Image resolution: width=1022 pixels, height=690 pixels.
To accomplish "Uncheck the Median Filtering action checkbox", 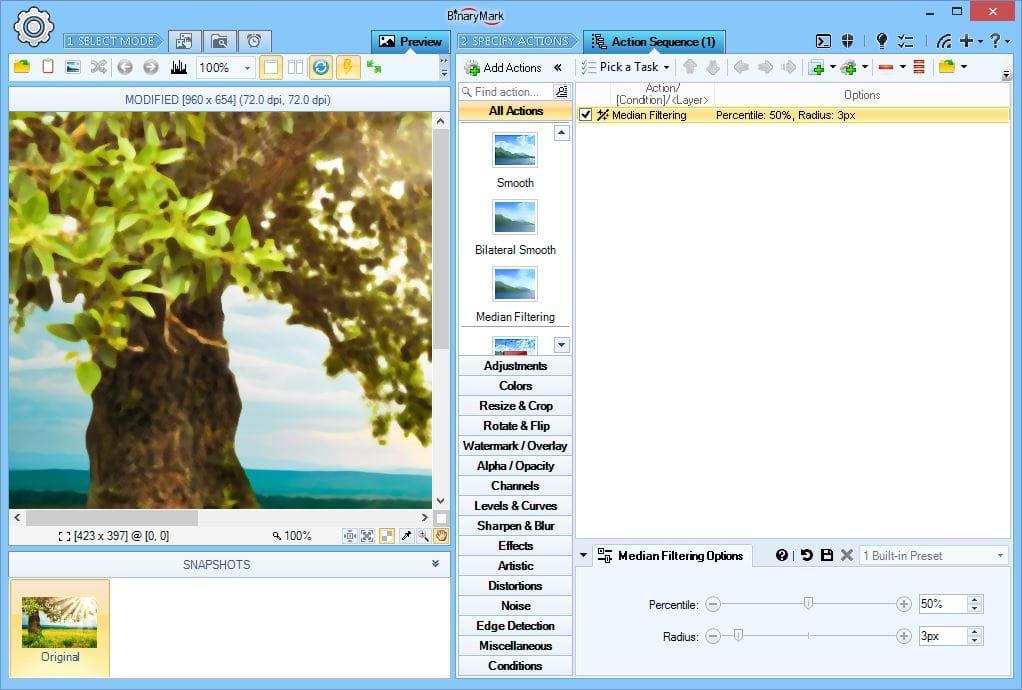I will pos(586,115).
